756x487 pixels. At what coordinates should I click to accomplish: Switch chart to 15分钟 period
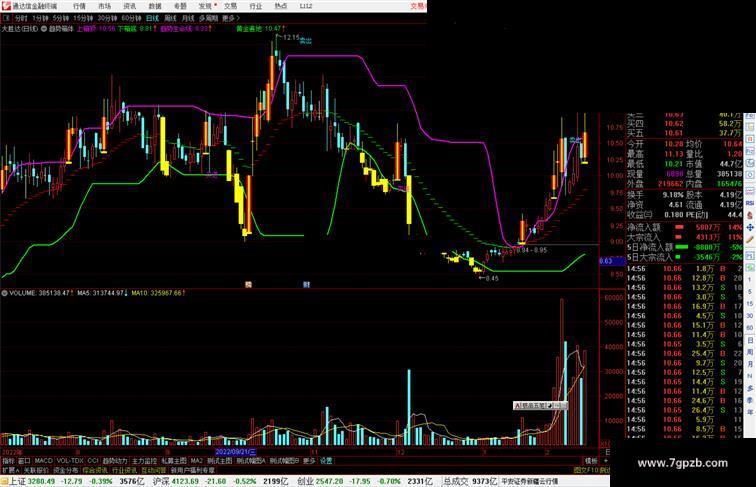coord(83,18)
